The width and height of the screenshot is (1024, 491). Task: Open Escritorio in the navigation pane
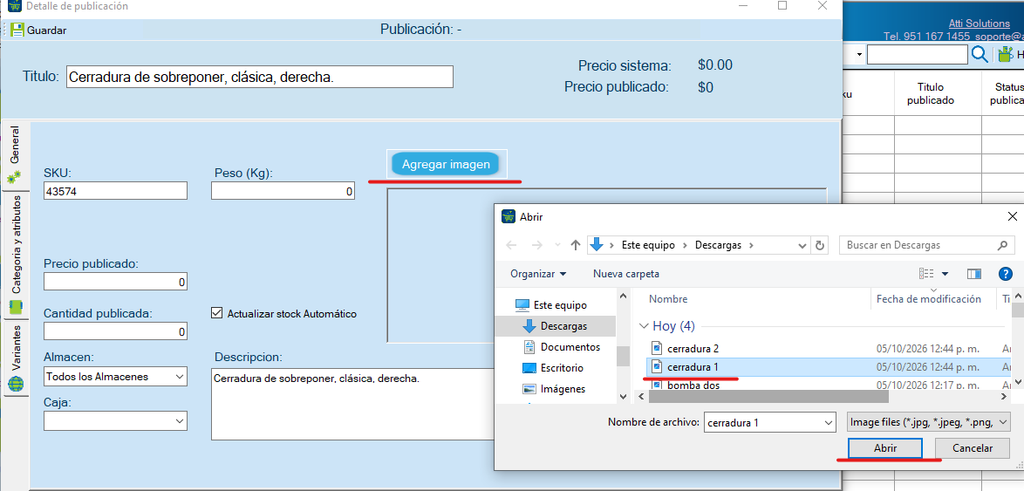coord(561,368)
